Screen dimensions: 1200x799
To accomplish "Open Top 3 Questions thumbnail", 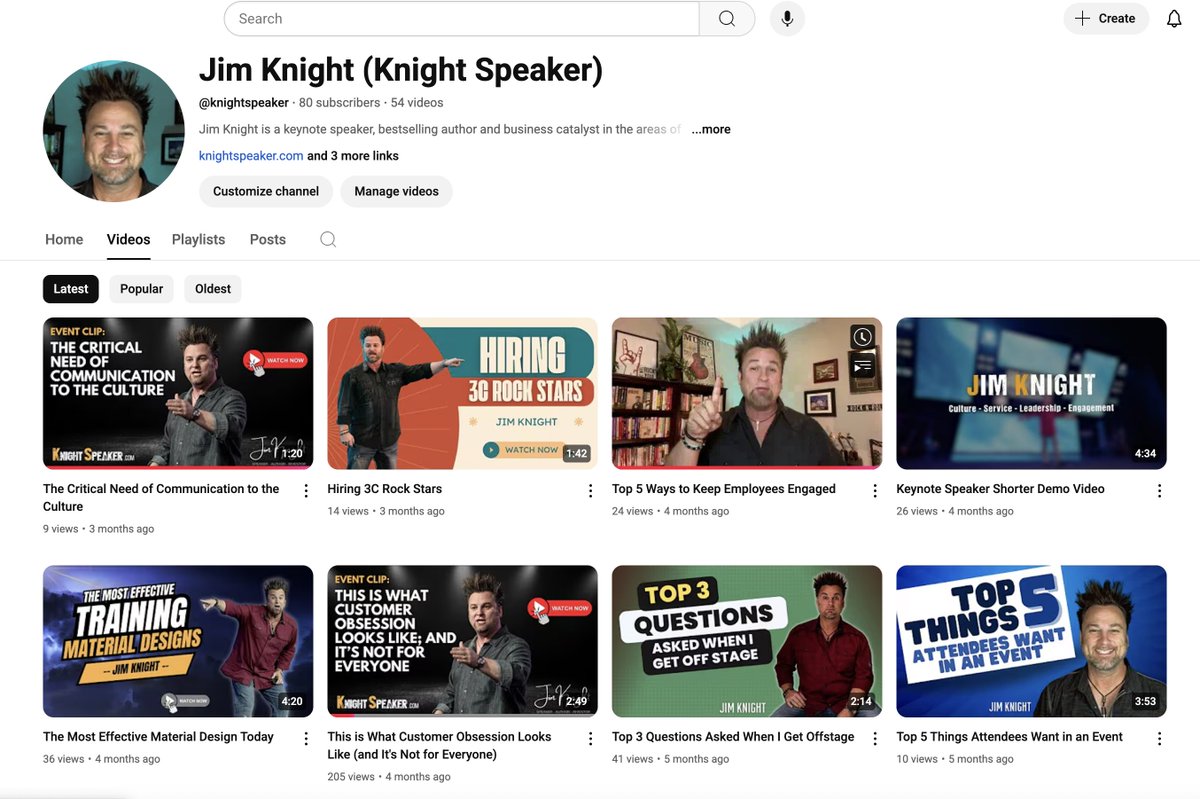I will coord(747,642).
